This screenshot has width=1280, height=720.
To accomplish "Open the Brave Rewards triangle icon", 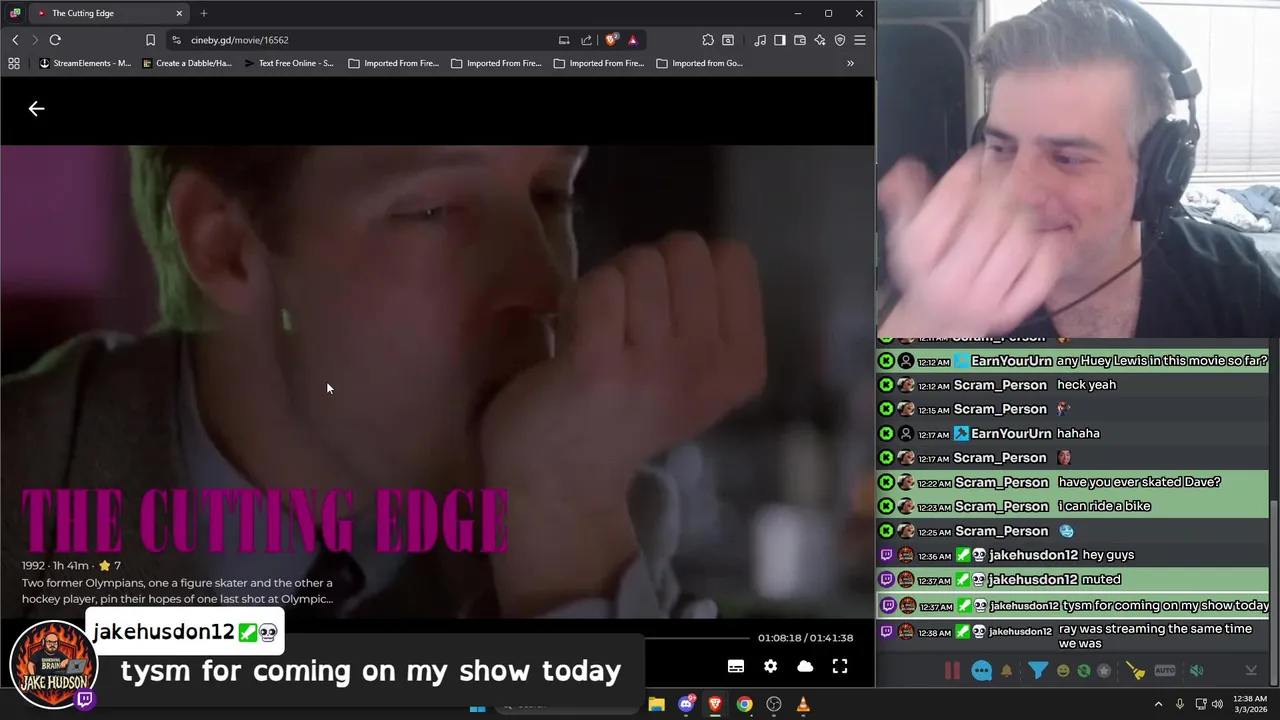I will 633,40.
